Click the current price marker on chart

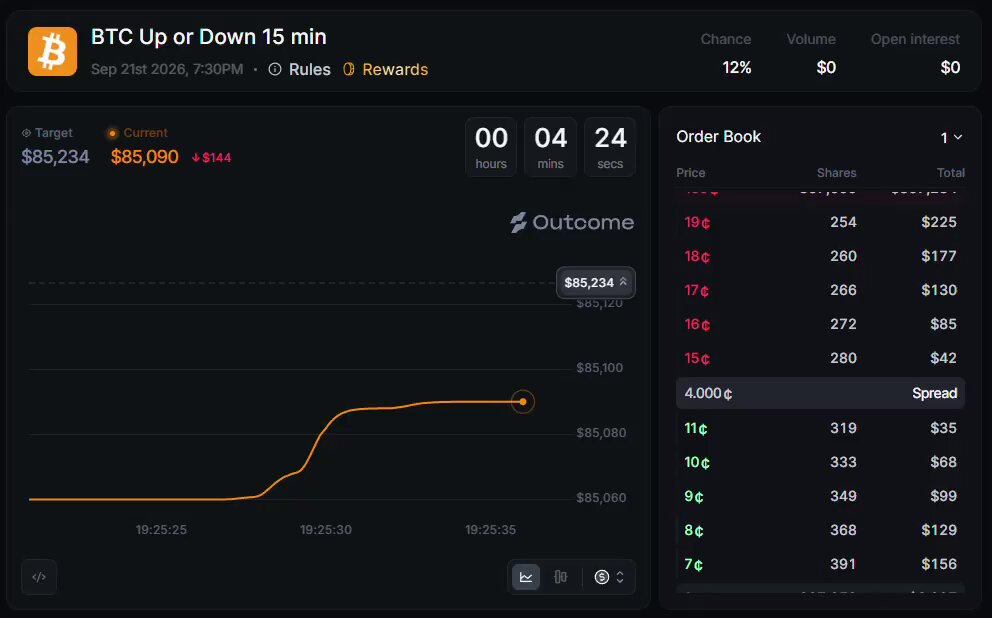click(523, 402)
